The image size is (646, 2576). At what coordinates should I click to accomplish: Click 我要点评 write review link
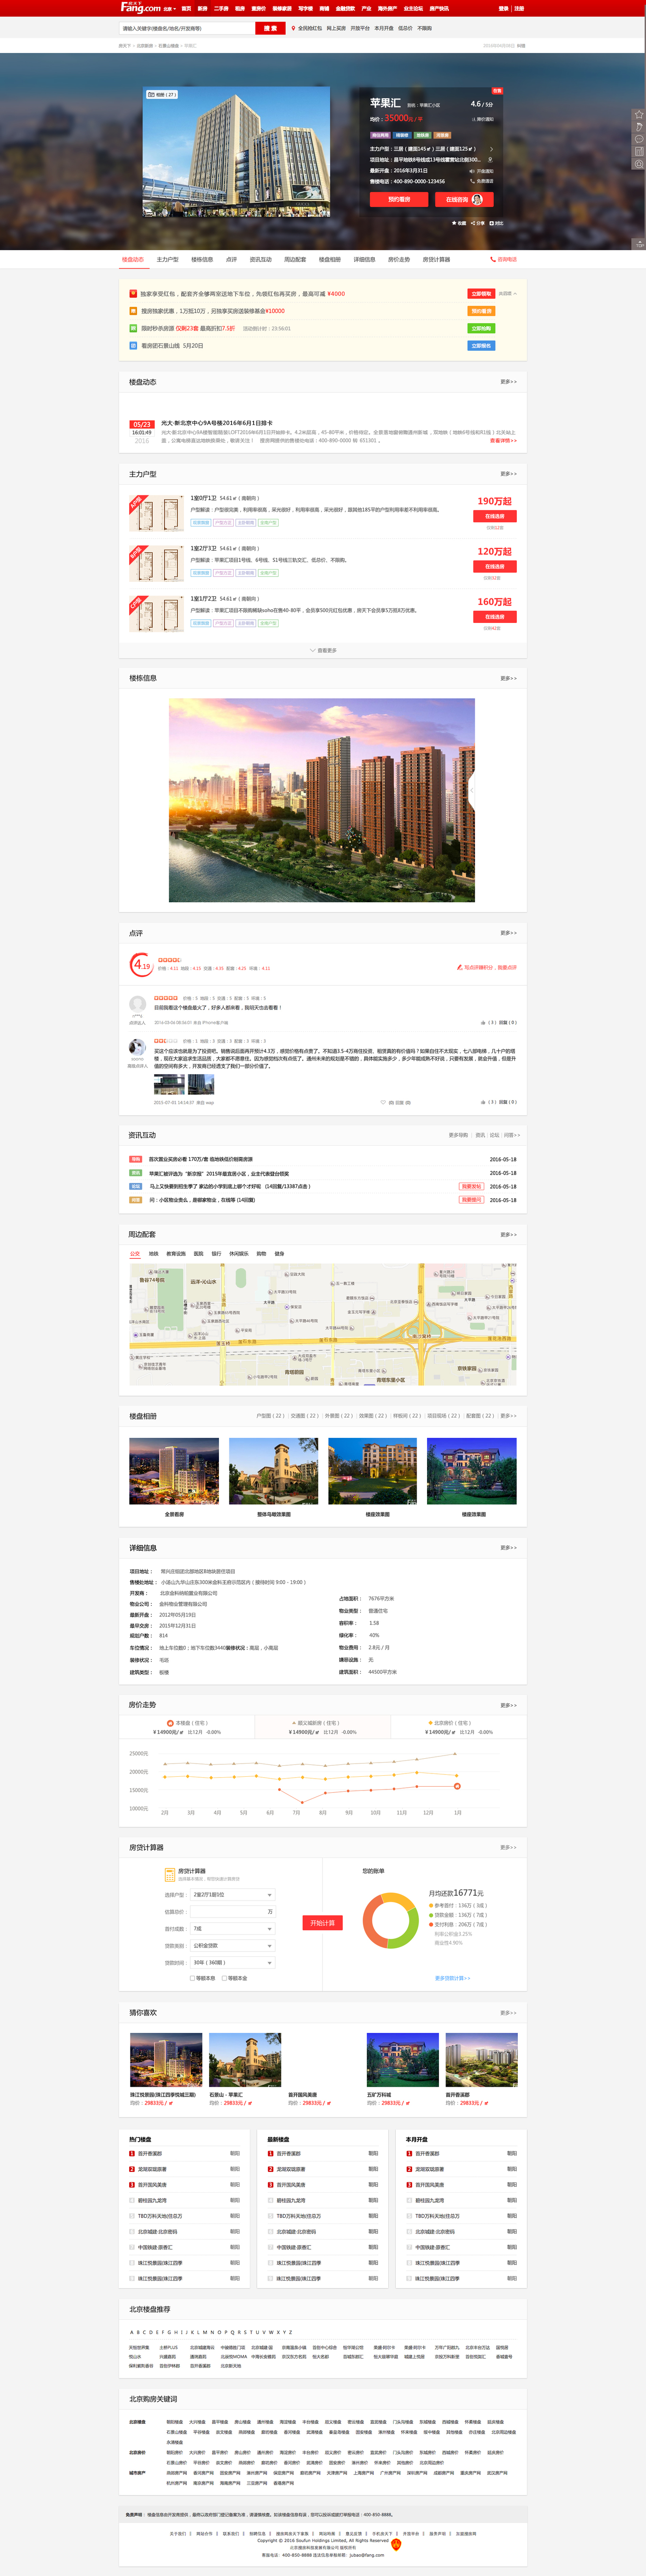(x=487, y=967)
